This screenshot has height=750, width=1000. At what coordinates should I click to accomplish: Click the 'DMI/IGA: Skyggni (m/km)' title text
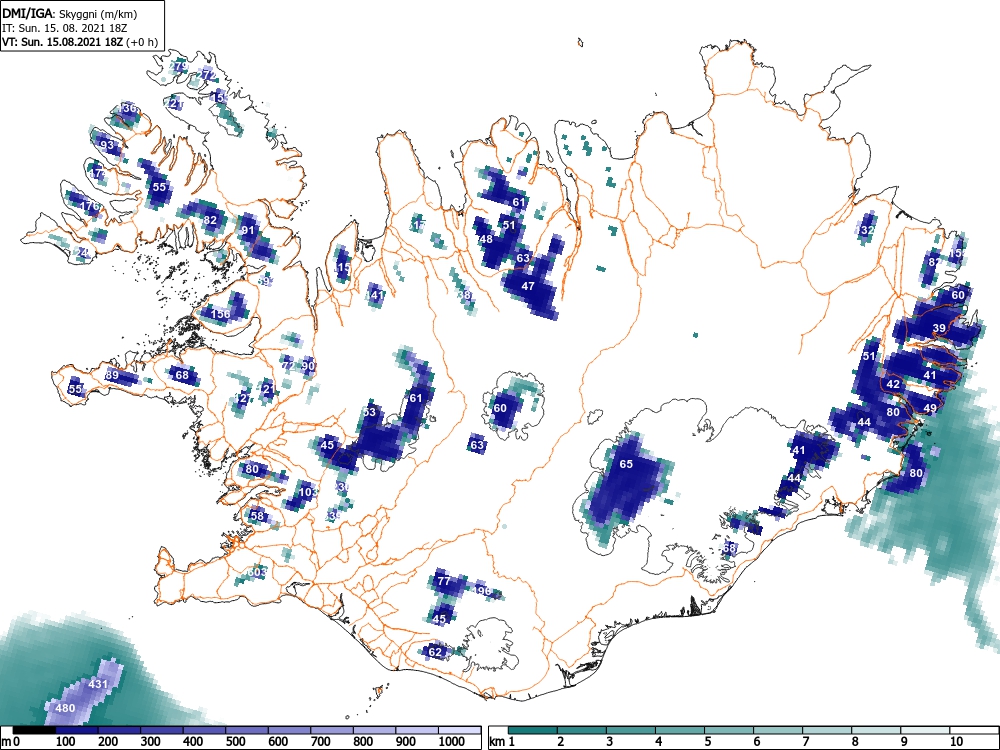click(70, 13)
